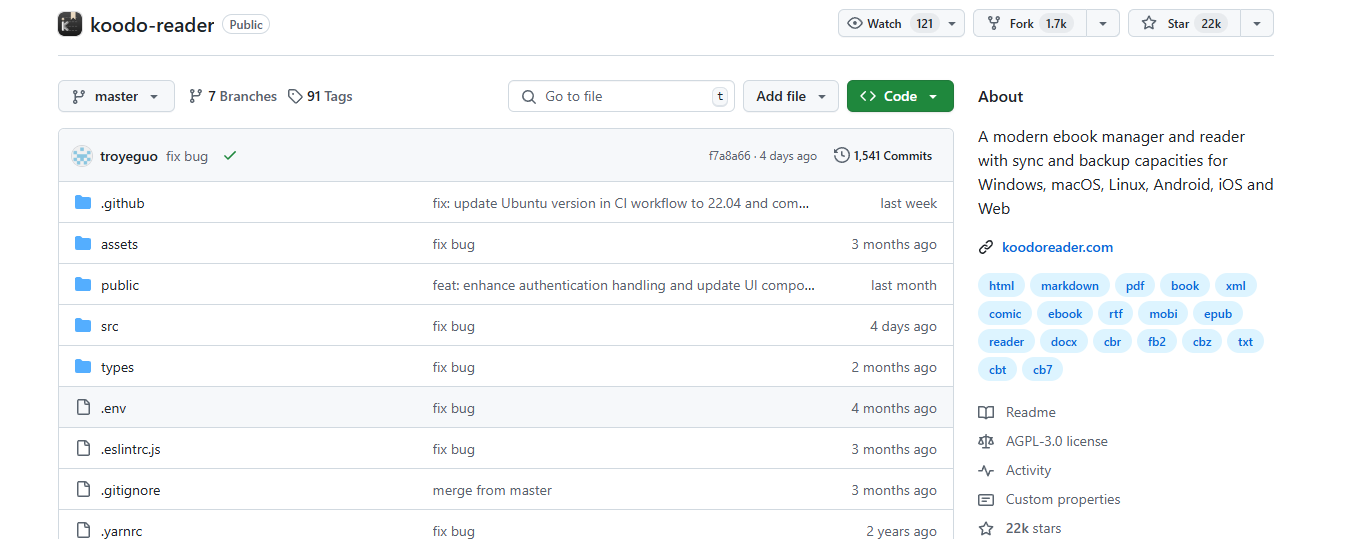The image size is (1358, 539).
Task: Open the public folder
Action: click(120, 285)
